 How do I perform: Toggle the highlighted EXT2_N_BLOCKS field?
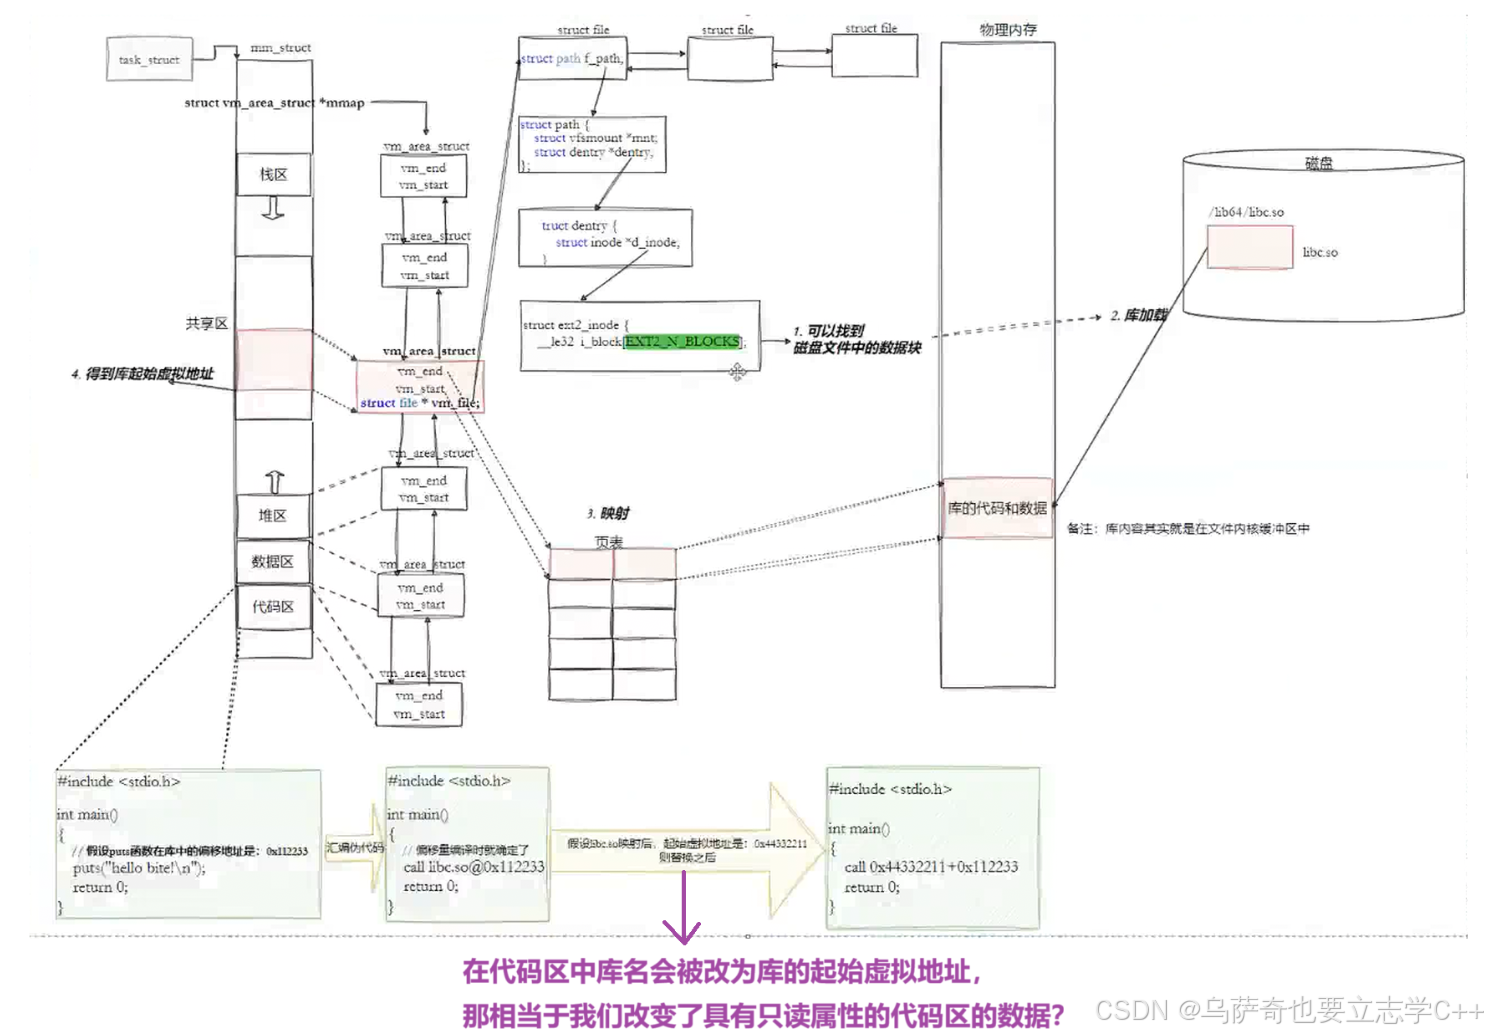[x=683, y=341]
